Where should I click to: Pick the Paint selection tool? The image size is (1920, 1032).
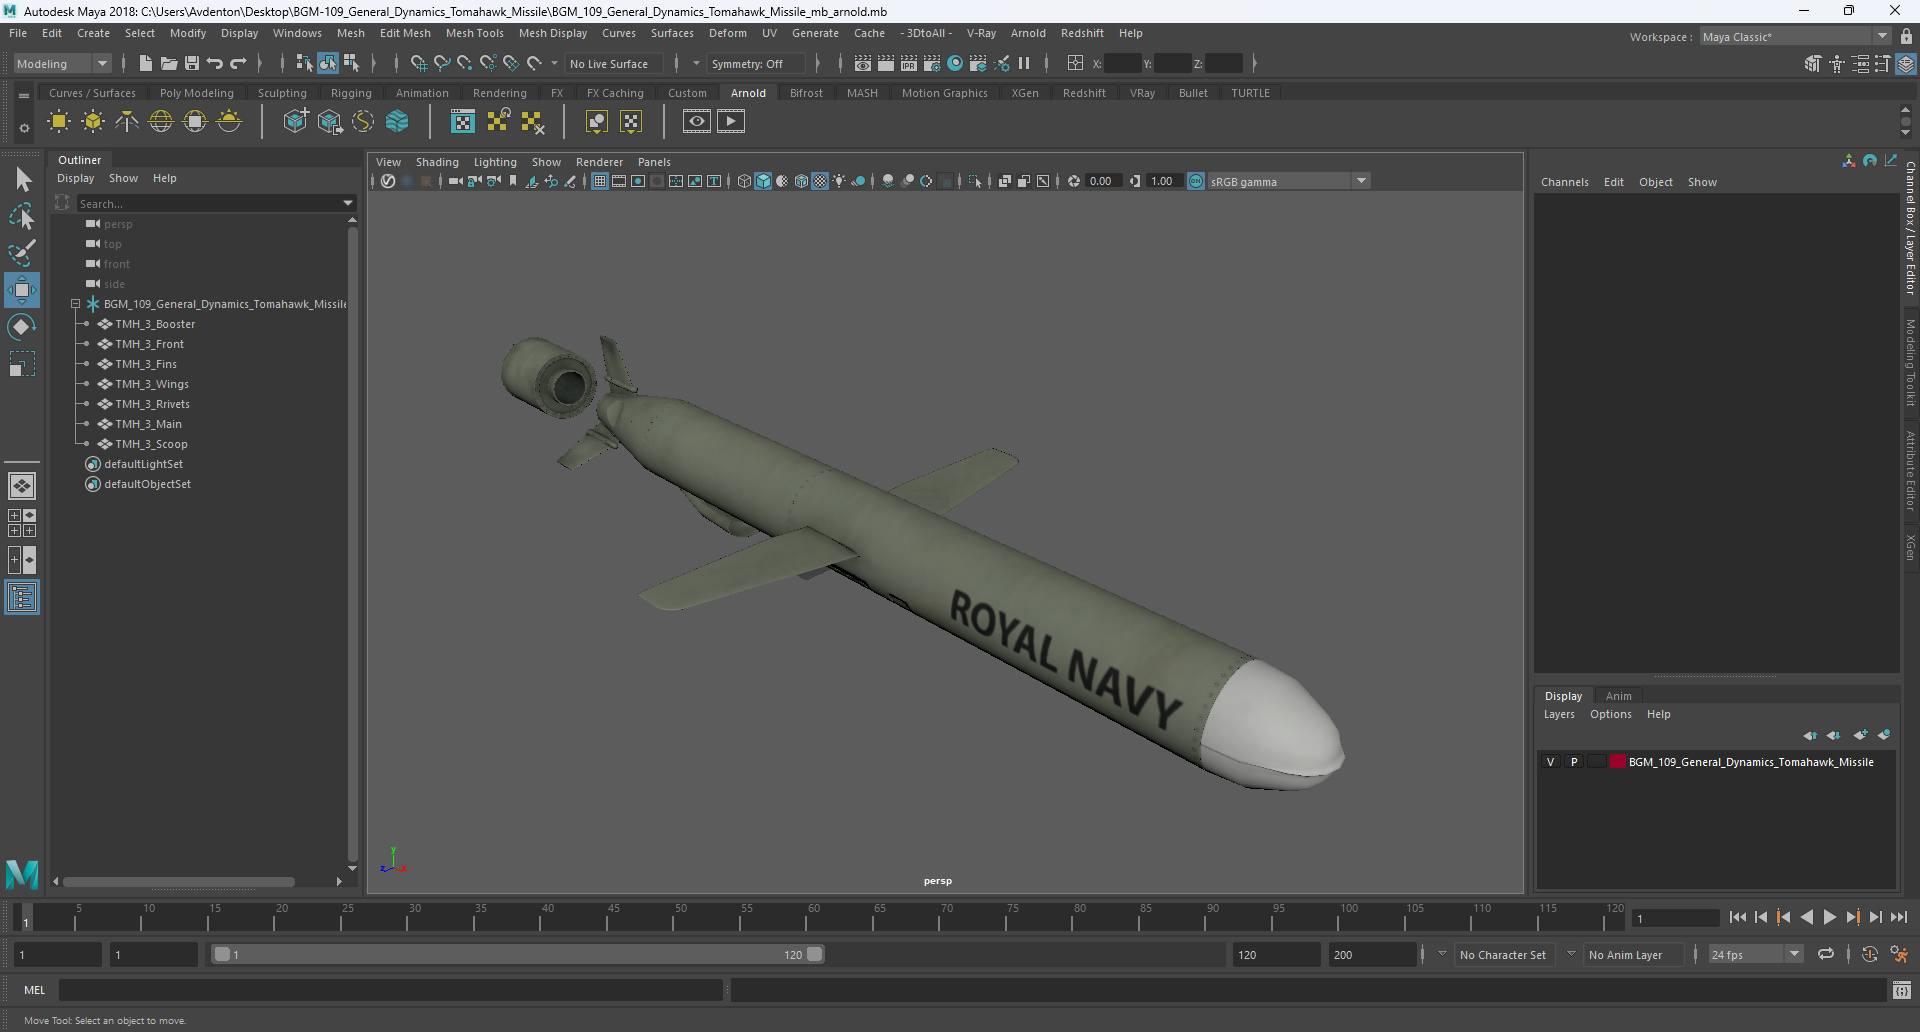pyautogui.click(x=22, y=252)
